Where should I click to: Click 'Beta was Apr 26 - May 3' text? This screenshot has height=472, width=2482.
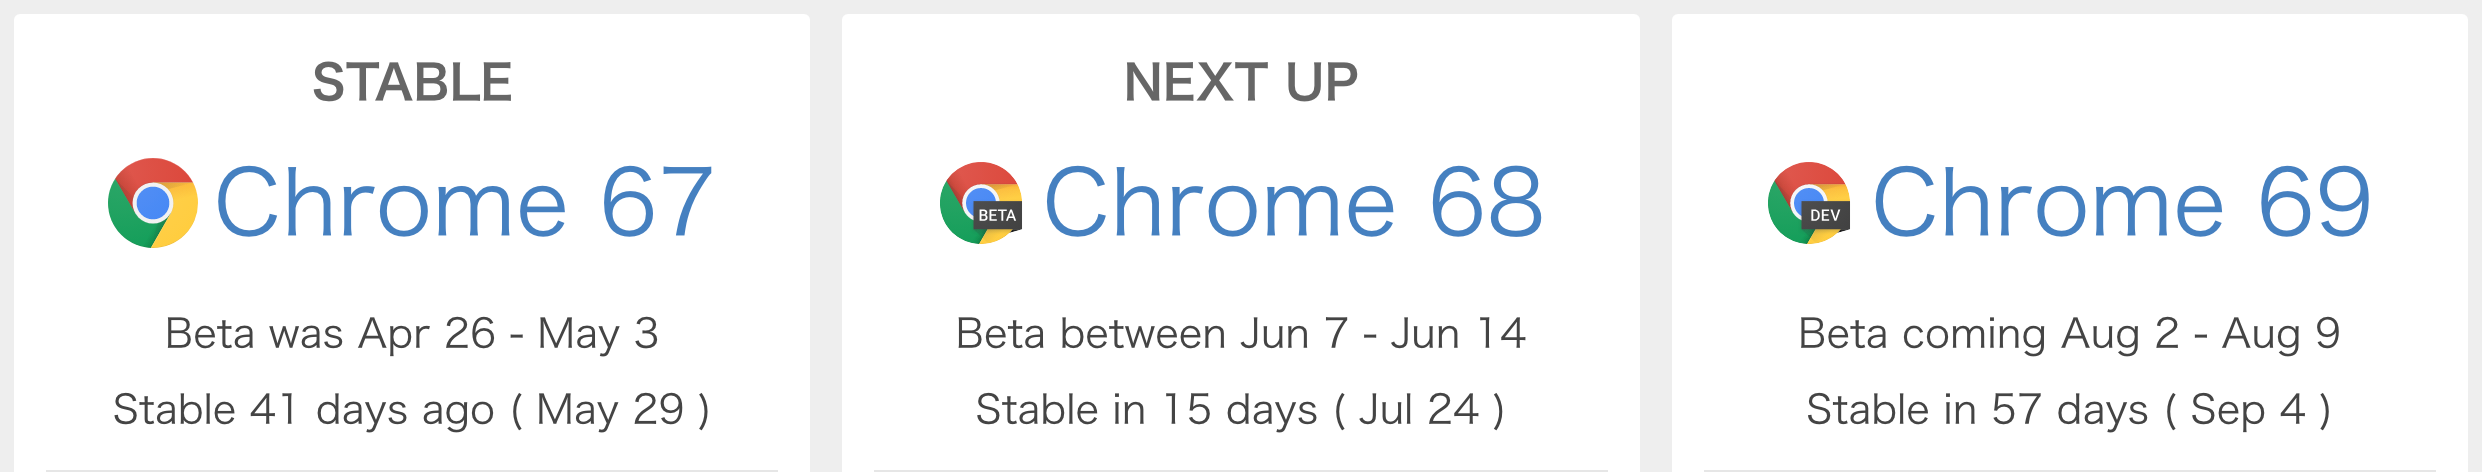click(412, 334)
